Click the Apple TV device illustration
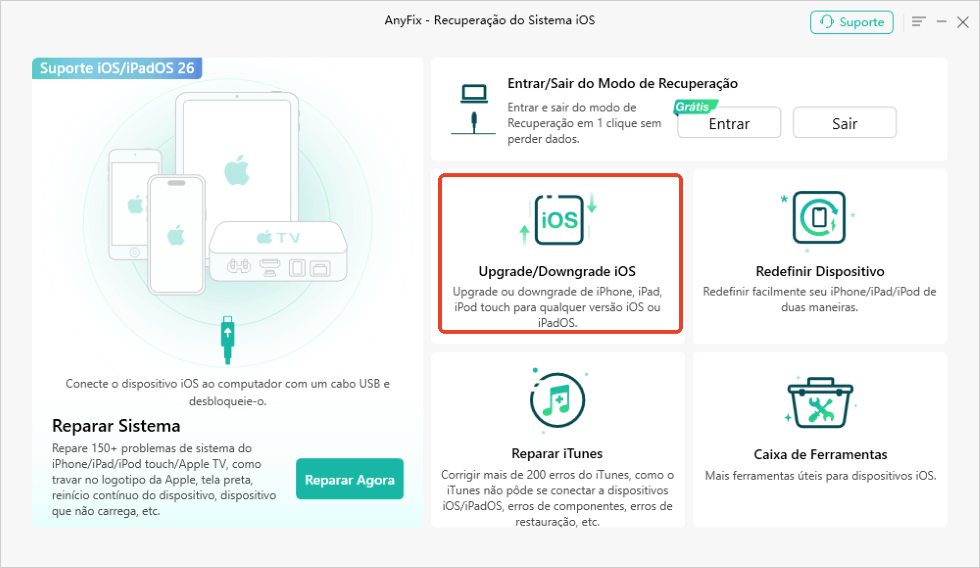Image resolution: width=980 pixels, height=568 pixels. (278, 251)
